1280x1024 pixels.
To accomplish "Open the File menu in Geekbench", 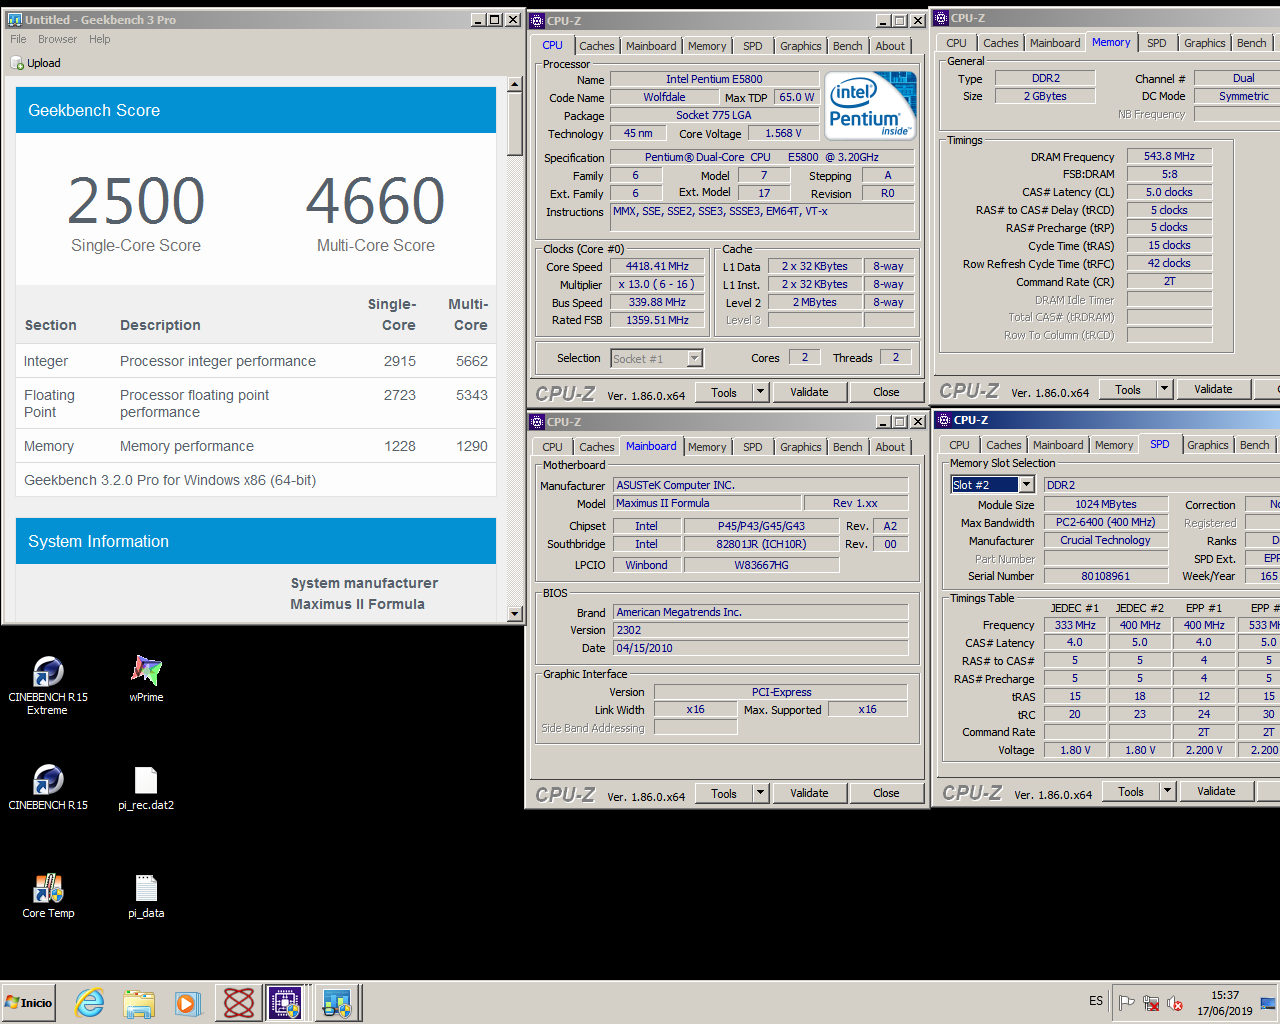I will click(18, 39).
